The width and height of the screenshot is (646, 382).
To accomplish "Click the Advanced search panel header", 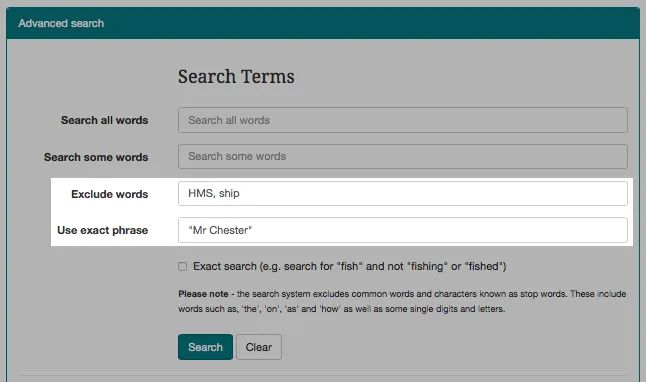I will point(323,23).
